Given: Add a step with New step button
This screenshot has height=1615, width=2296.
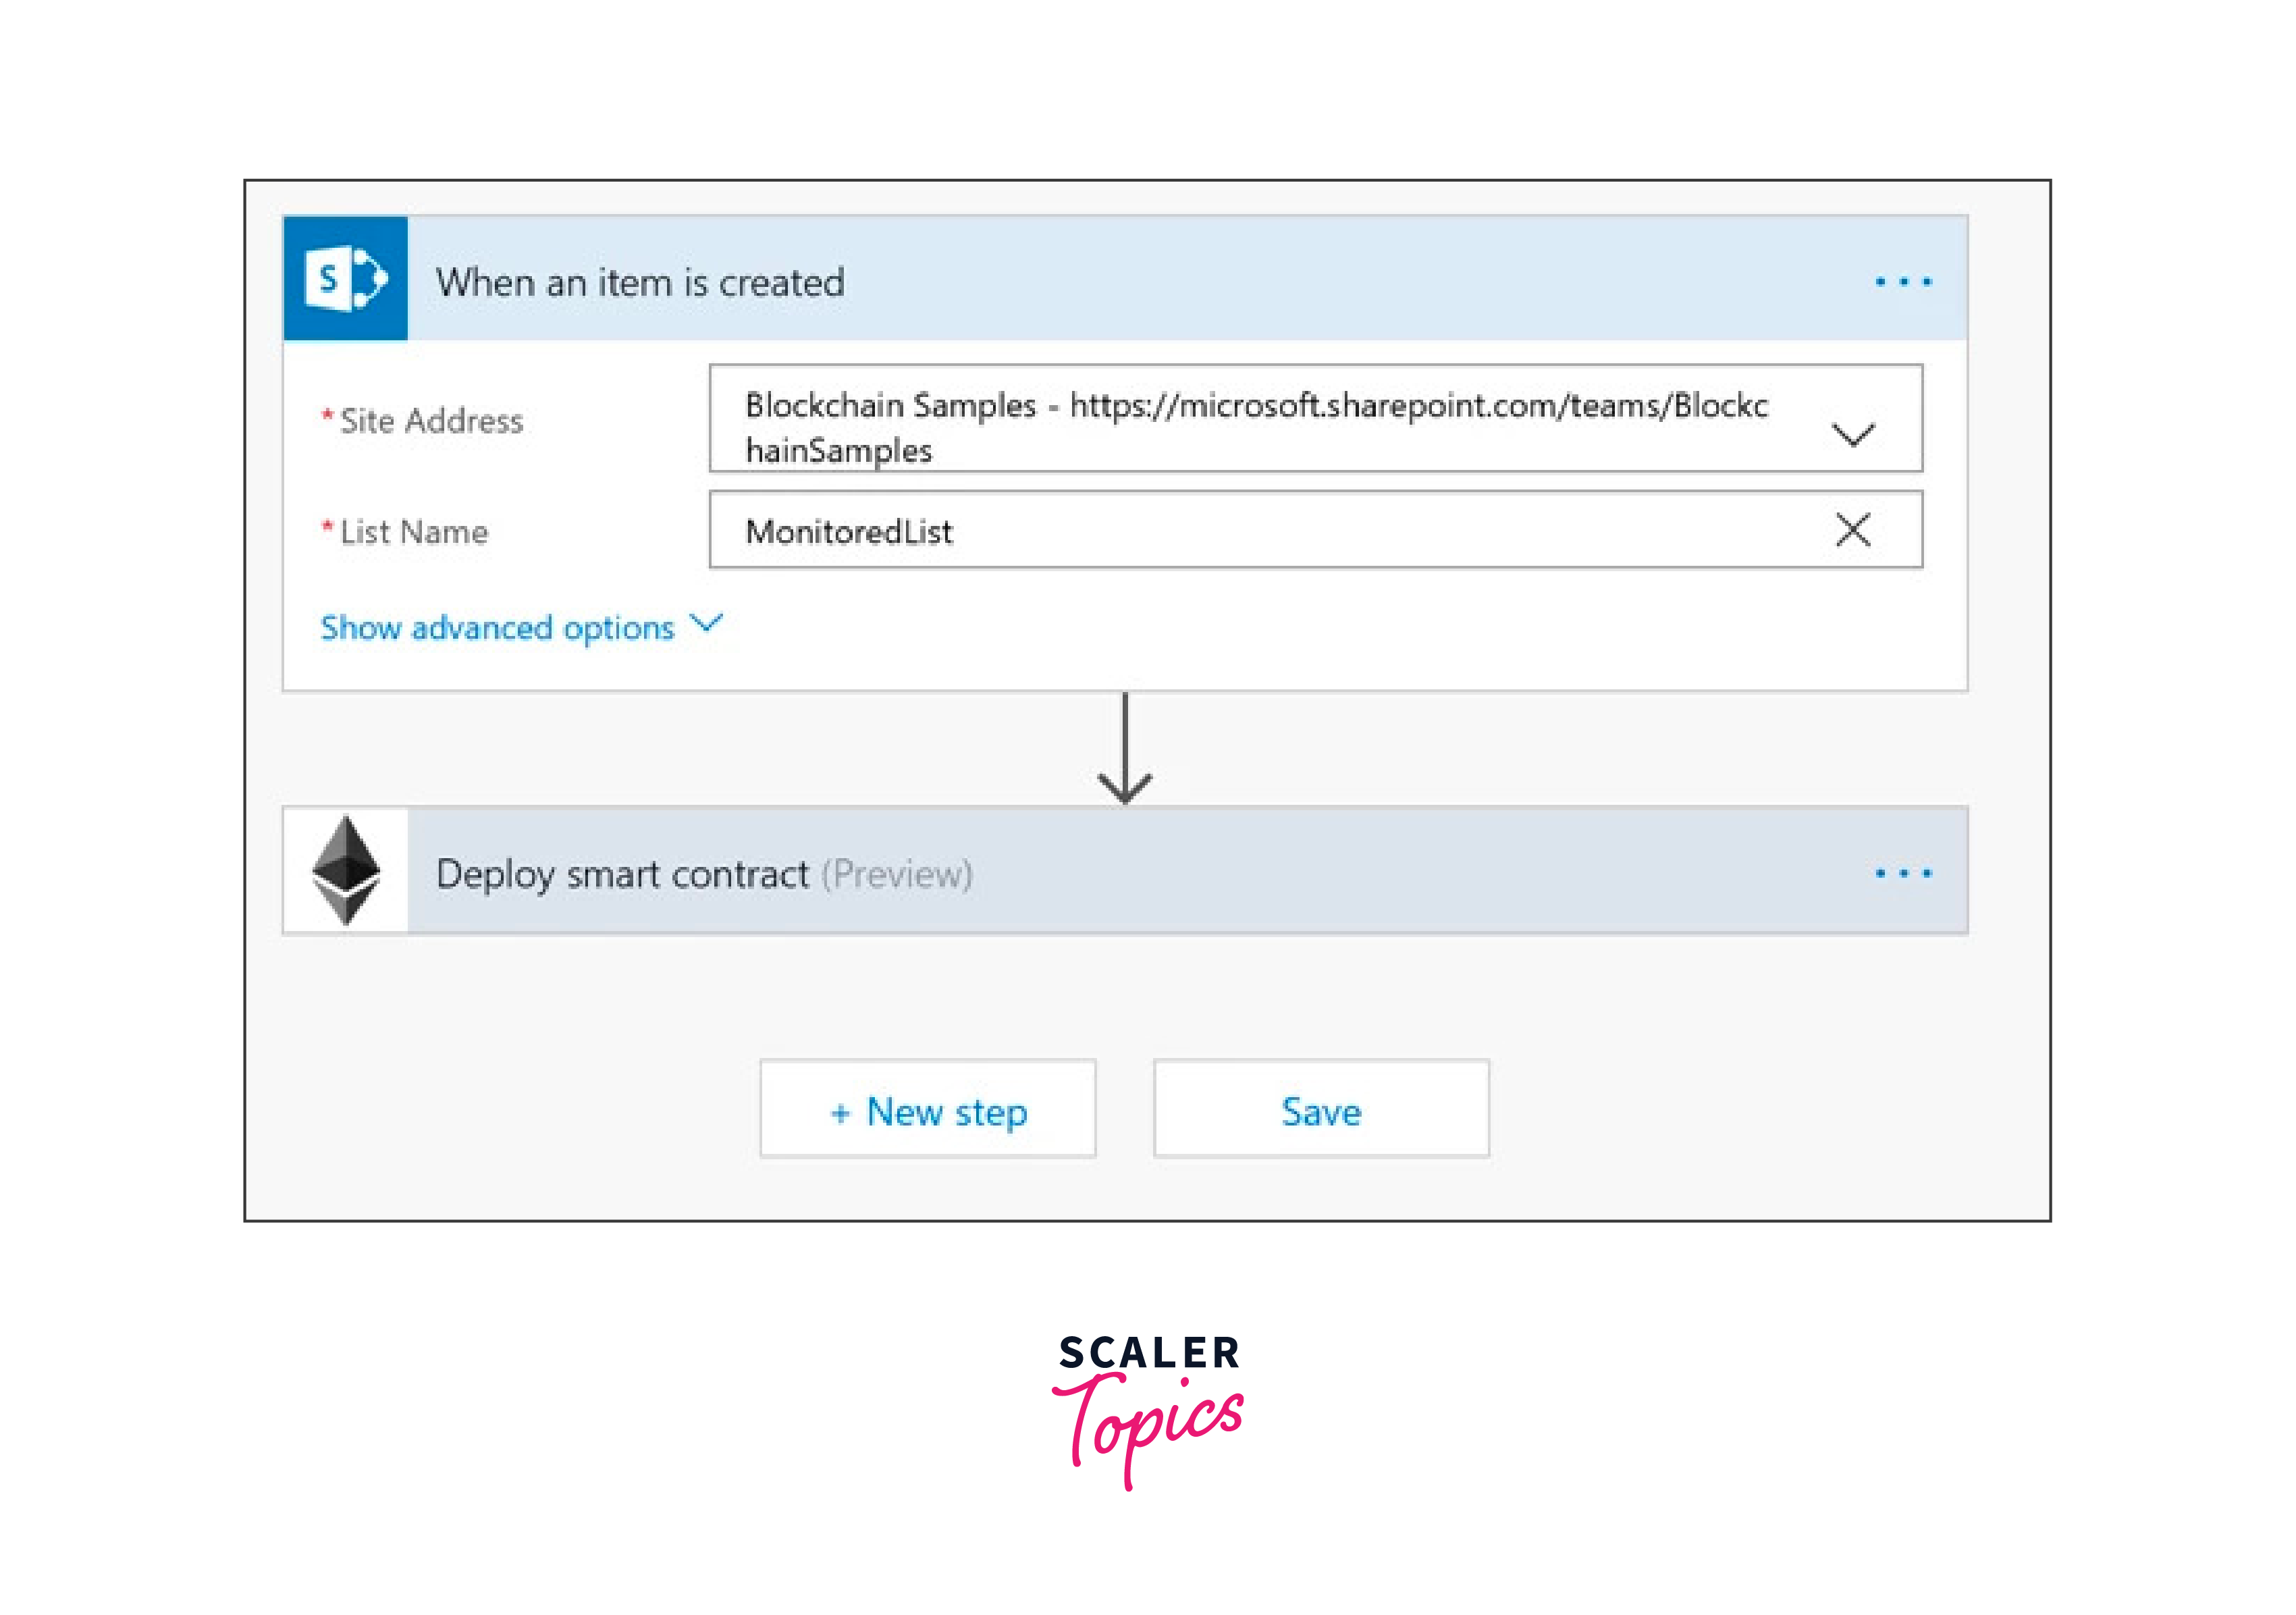Looking at the screenshot, I should pos(928,1110).
